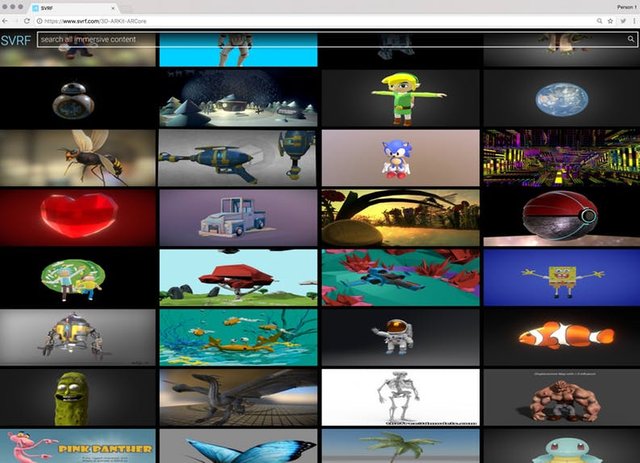
Task: Open the clownfish thumbnail
Action: [x=562, y=337]
